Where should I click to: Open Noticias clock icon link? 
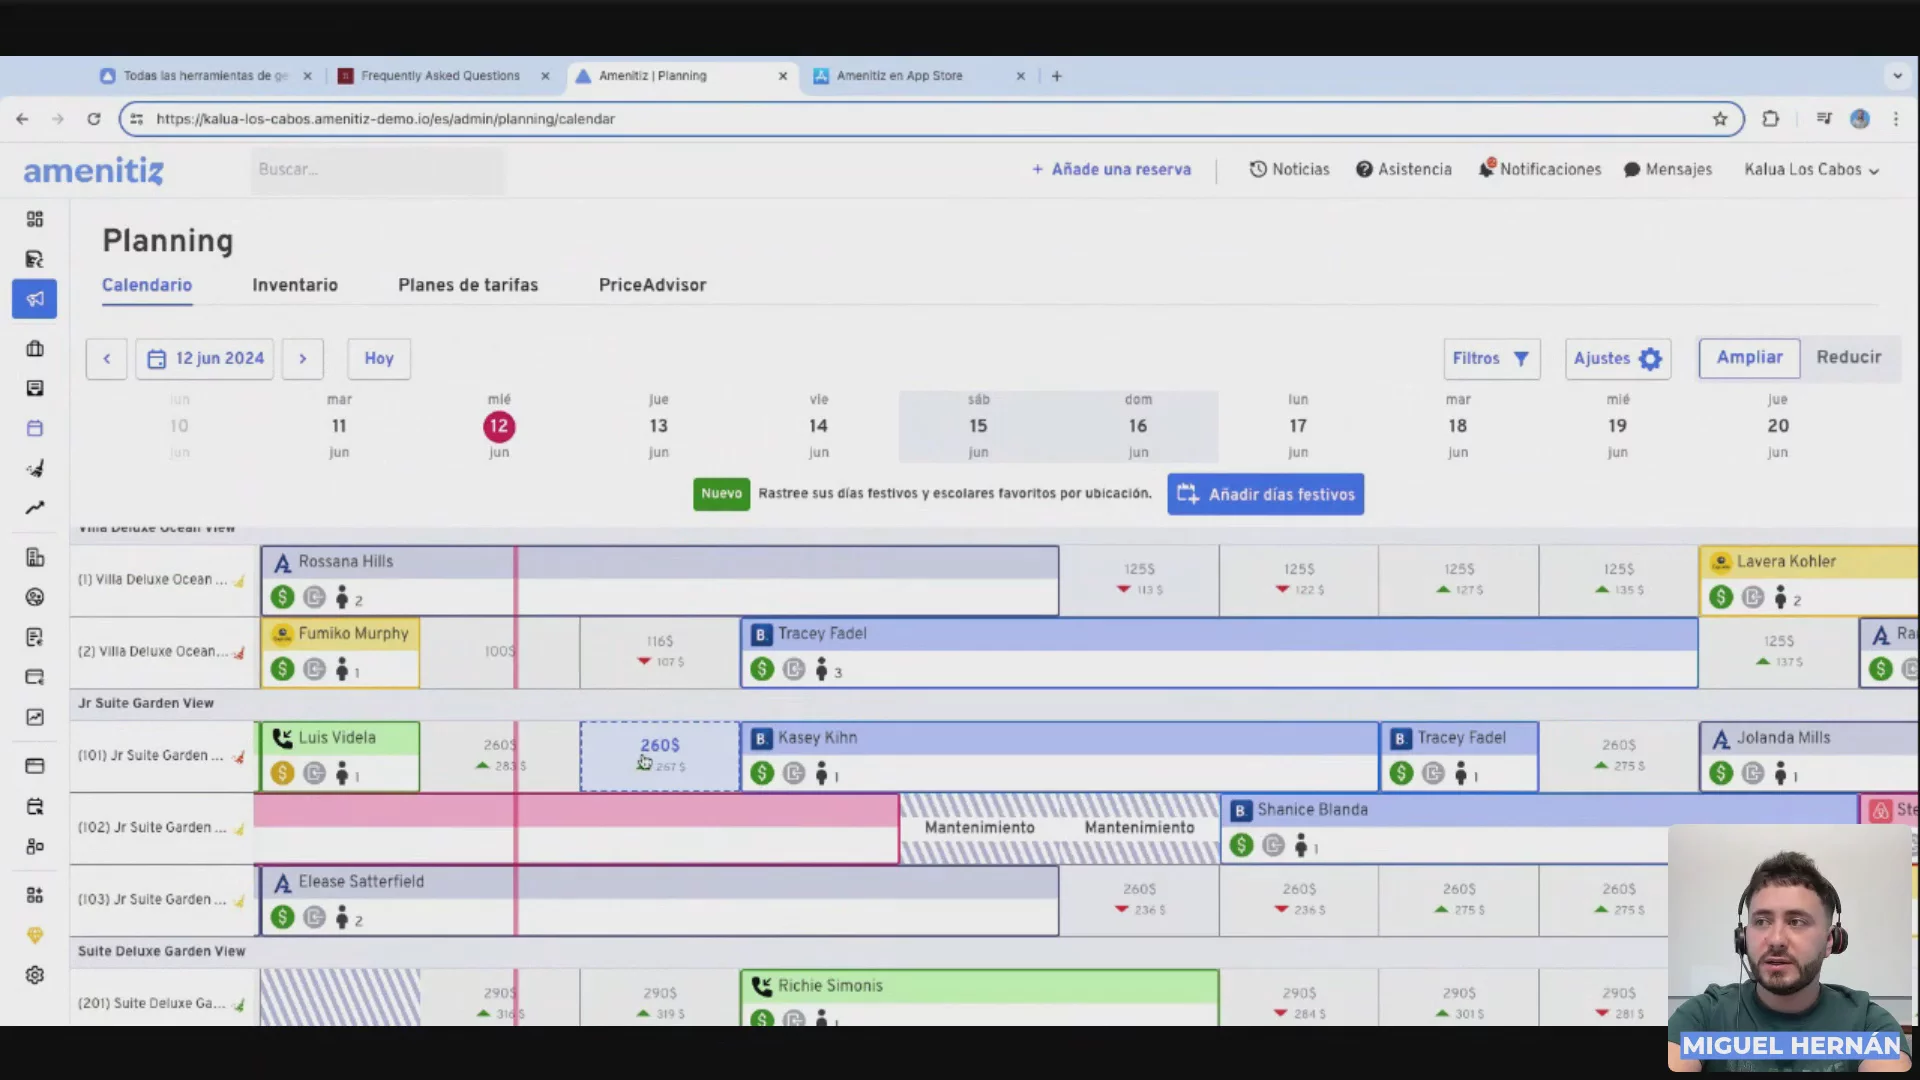1289,169
